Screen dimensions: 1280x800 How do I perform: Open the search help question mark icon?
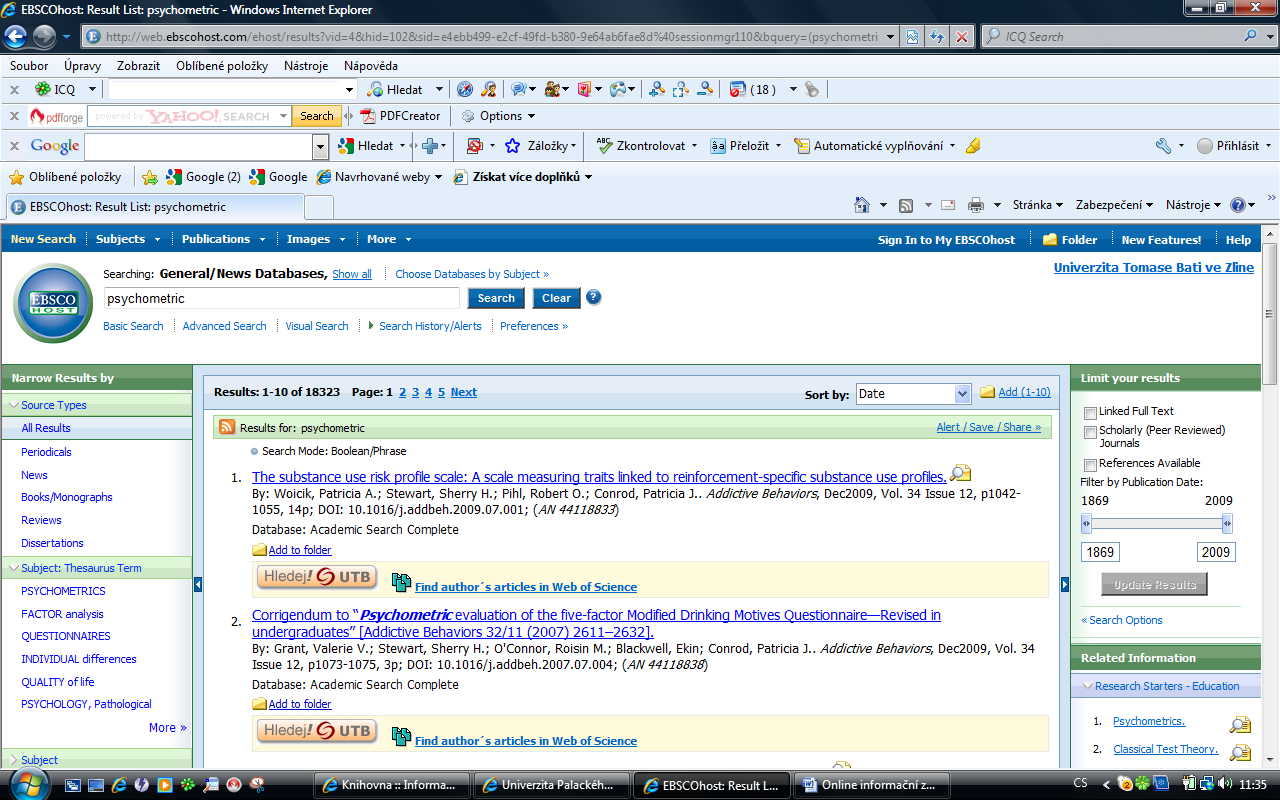(594, 297)
